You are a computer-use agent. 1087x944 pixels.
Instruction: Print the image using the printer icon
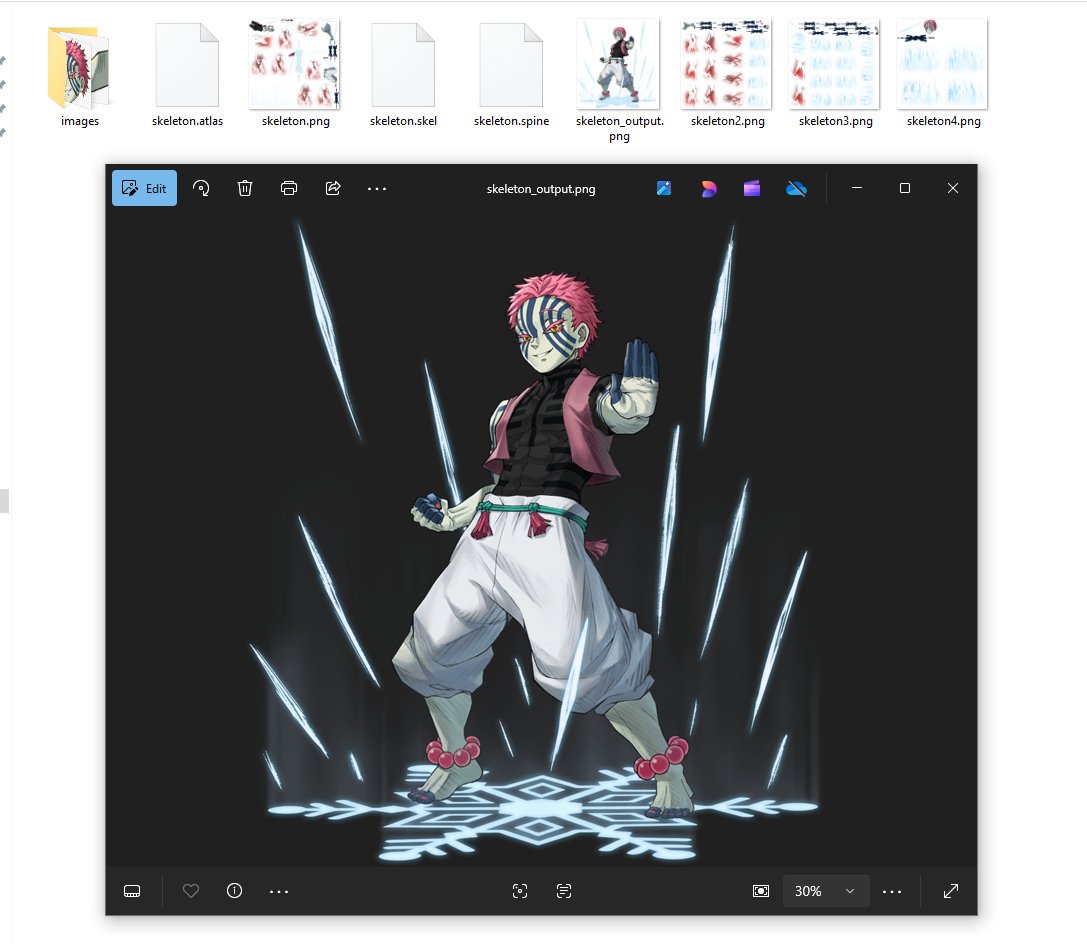[289, 188]
